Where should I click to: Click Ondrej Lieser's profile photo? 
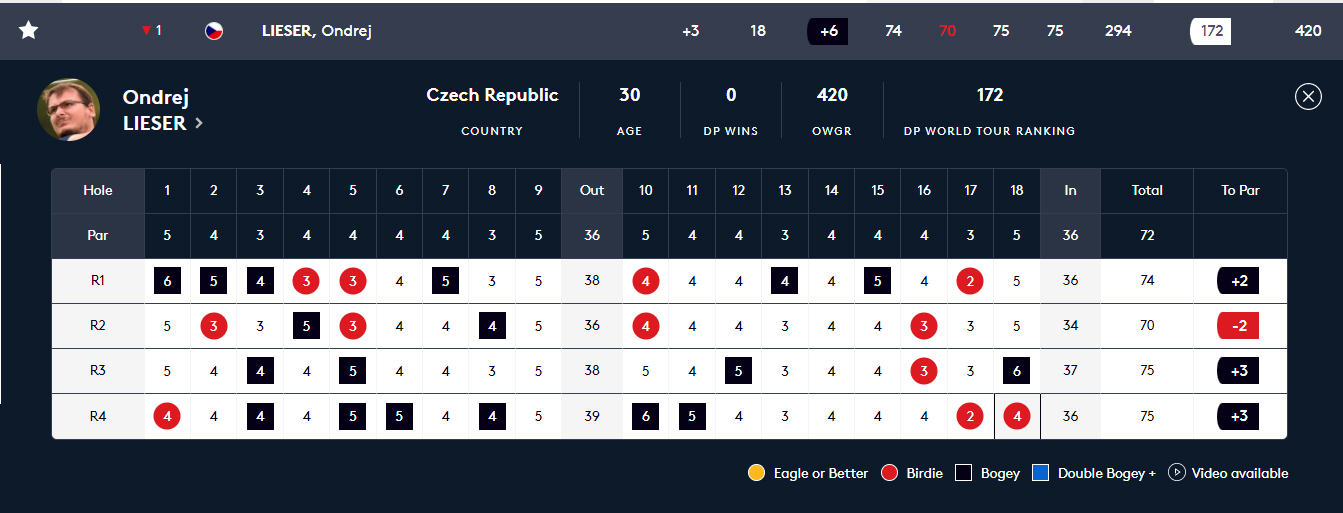pos(69,109)
